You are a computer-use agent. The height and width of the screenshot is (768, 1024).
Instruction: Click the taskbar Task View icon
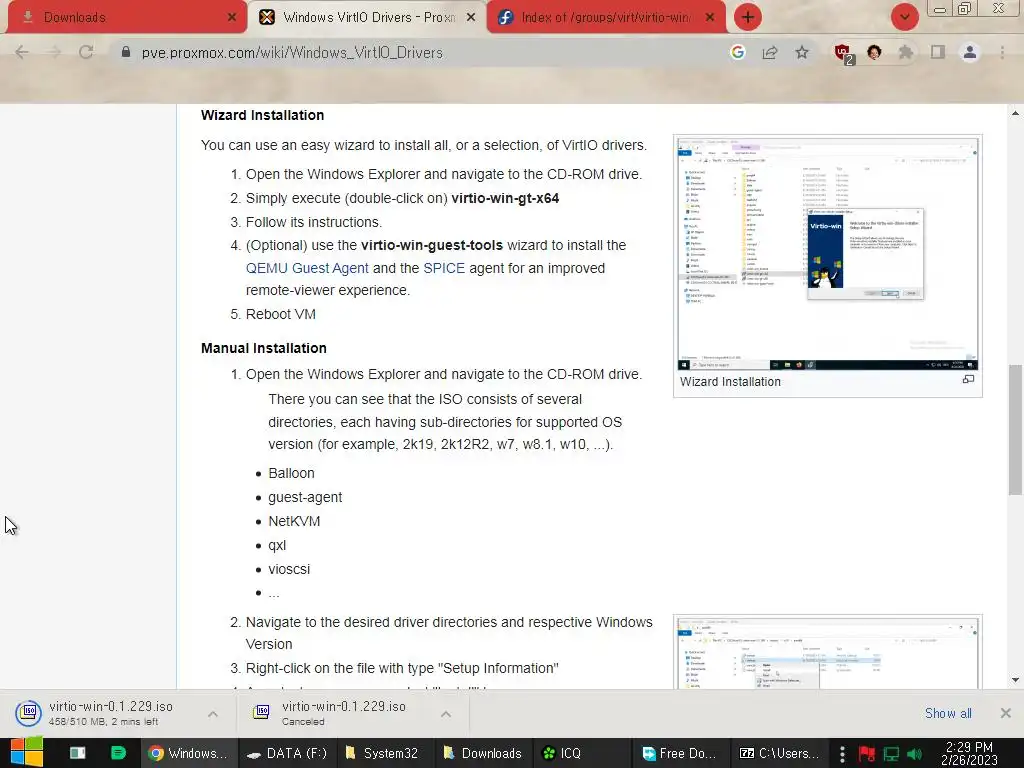(78, 753)
